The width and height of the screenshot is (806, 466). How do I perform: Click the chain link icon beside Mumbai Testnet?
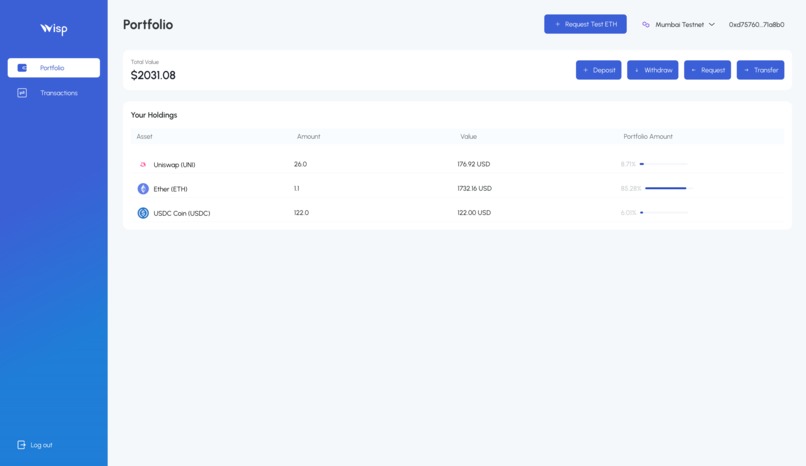point(646,24)
